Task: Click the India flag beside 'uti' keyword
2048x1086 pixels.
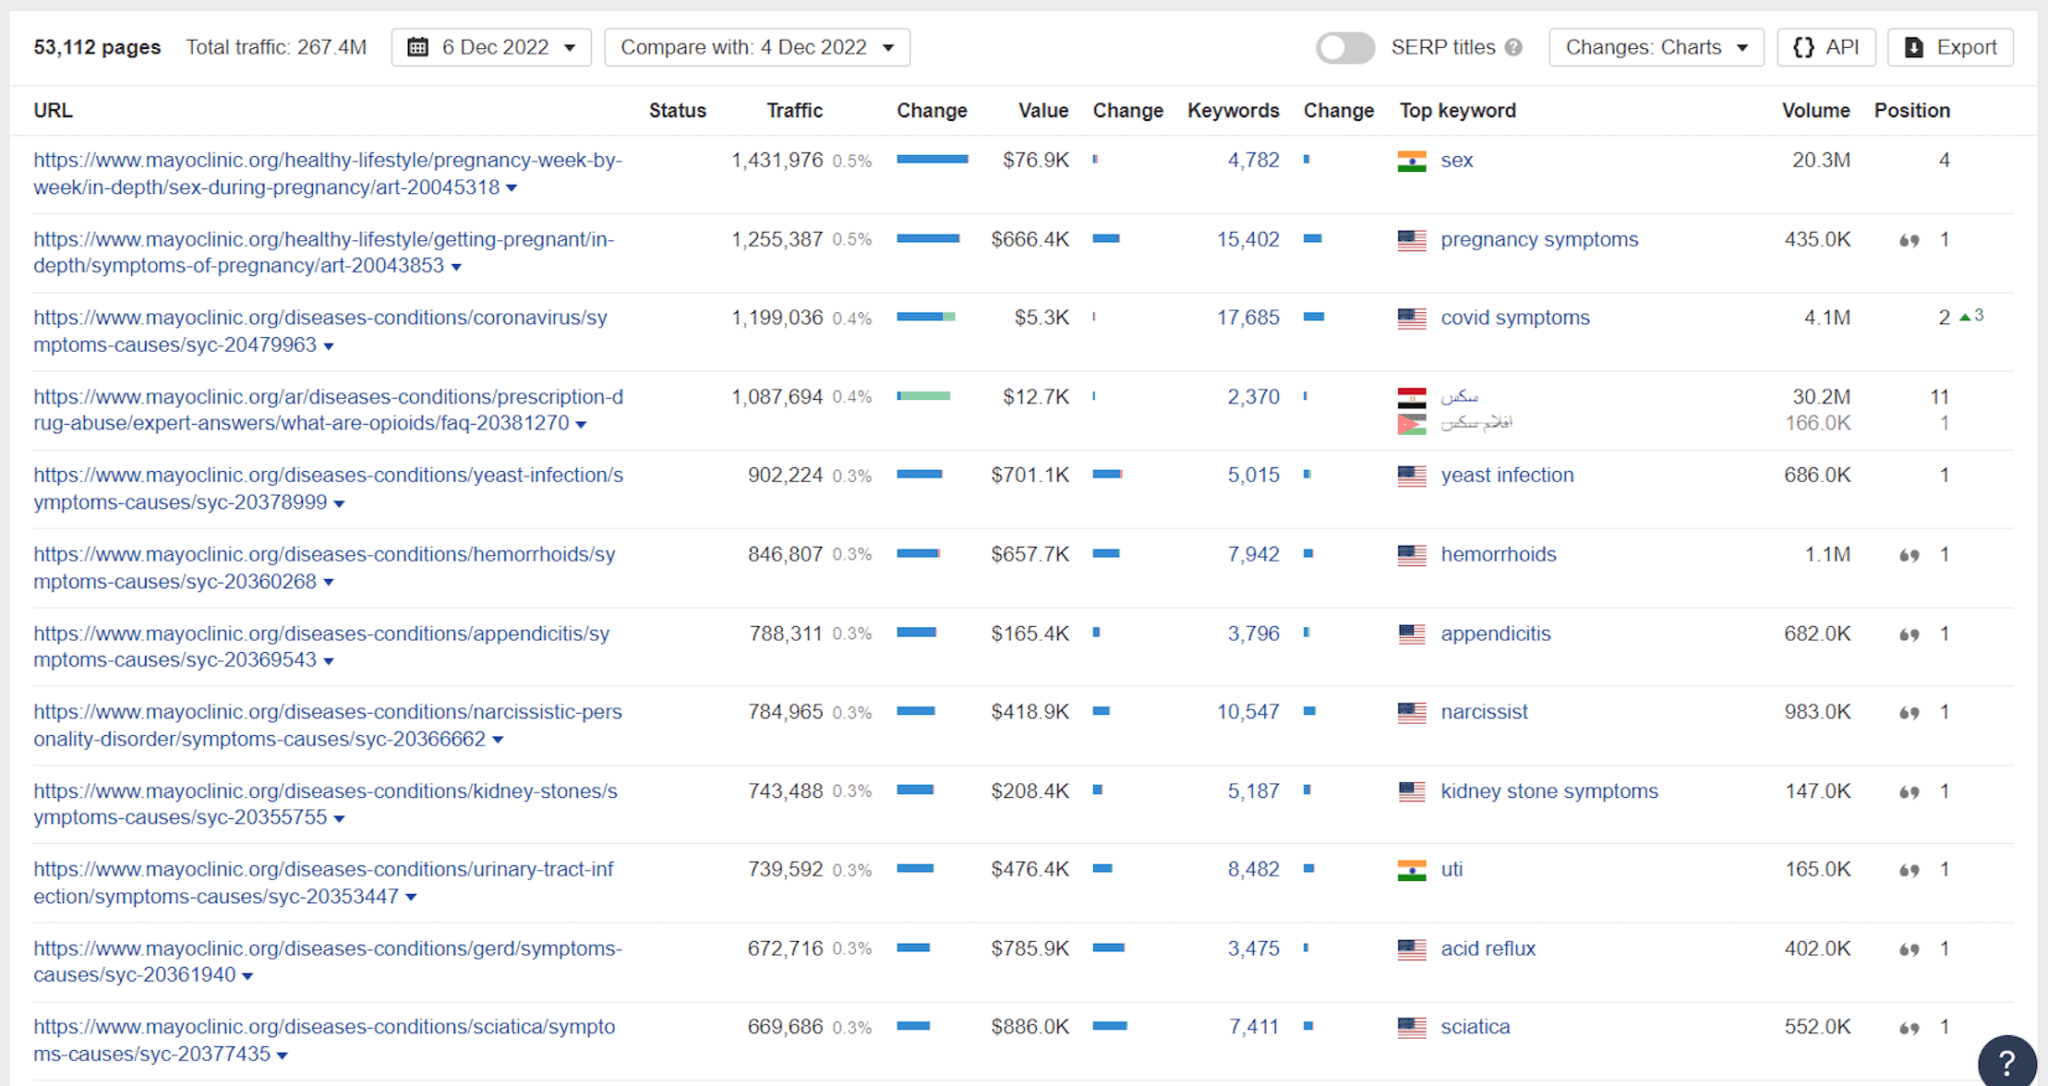Action: tap(1412, 870)
